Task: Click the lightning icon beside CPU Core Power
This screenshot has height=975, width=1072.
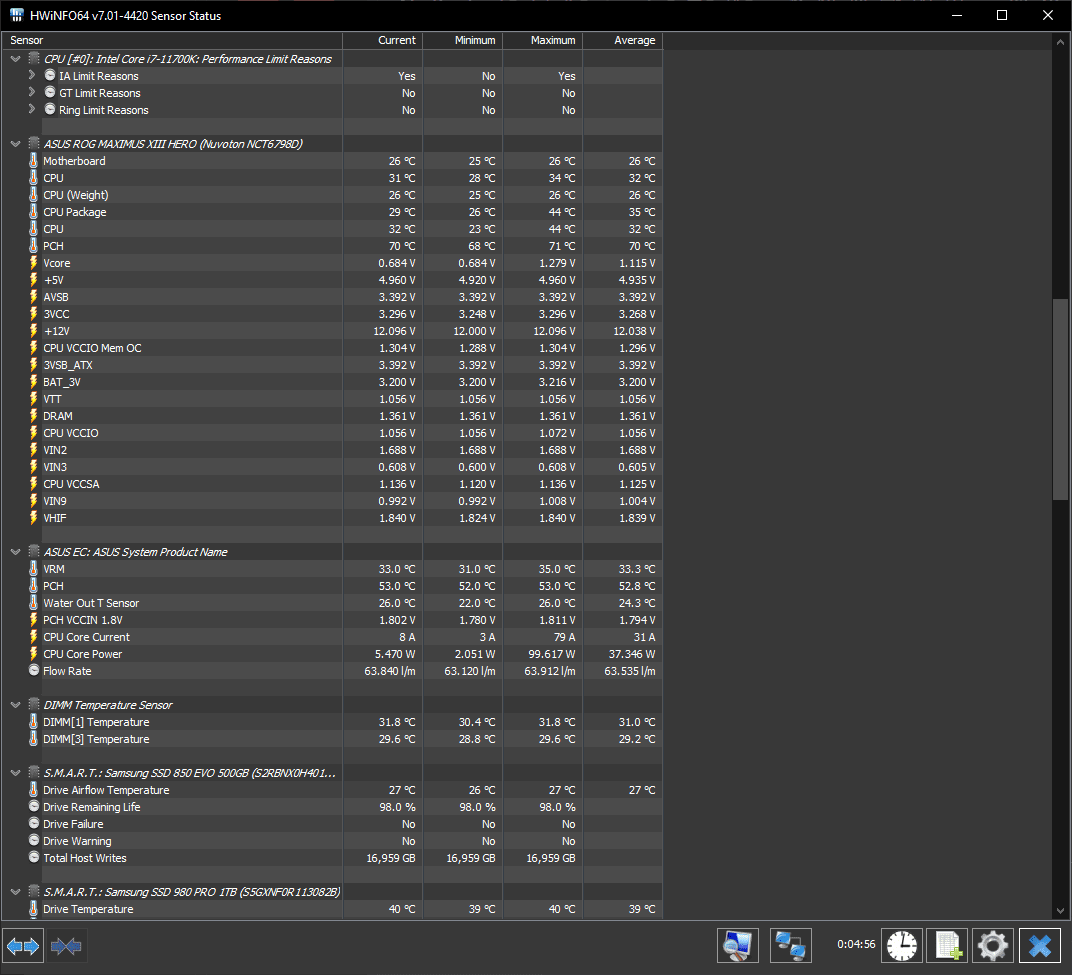Action: [x=34, y=654]
